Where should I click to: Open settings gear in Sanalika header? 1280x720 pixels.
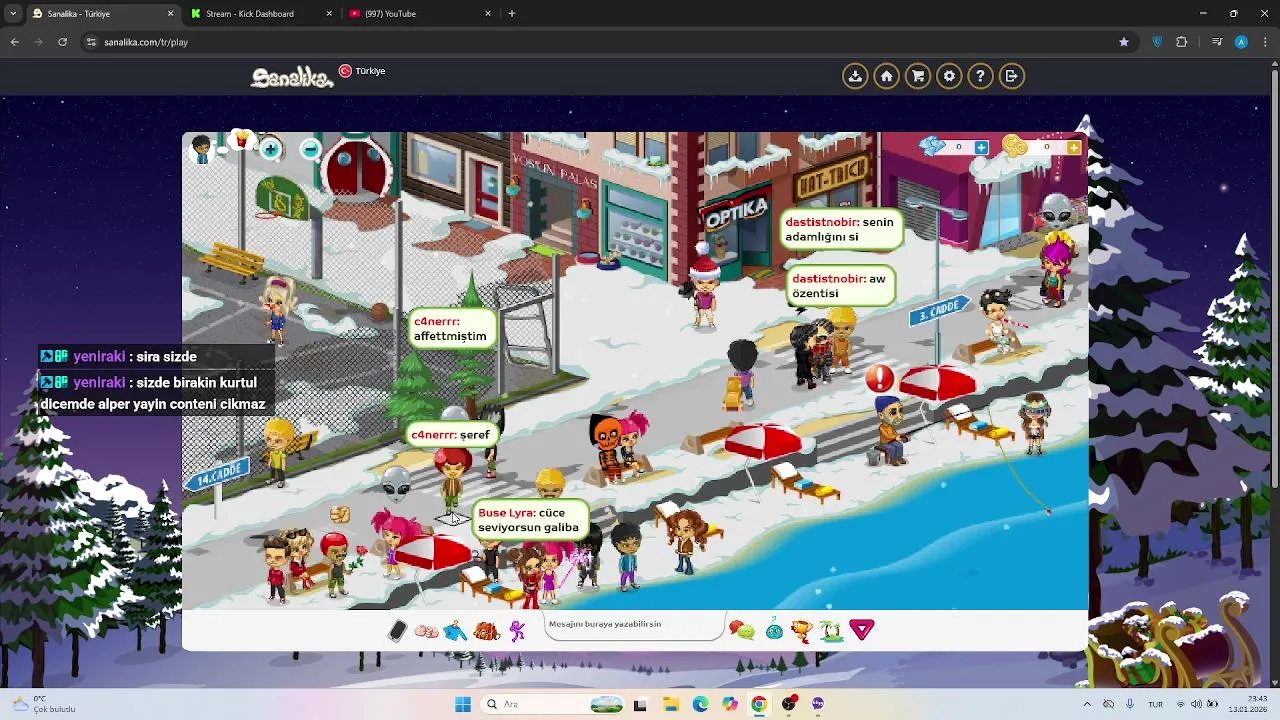coord(949,76)
